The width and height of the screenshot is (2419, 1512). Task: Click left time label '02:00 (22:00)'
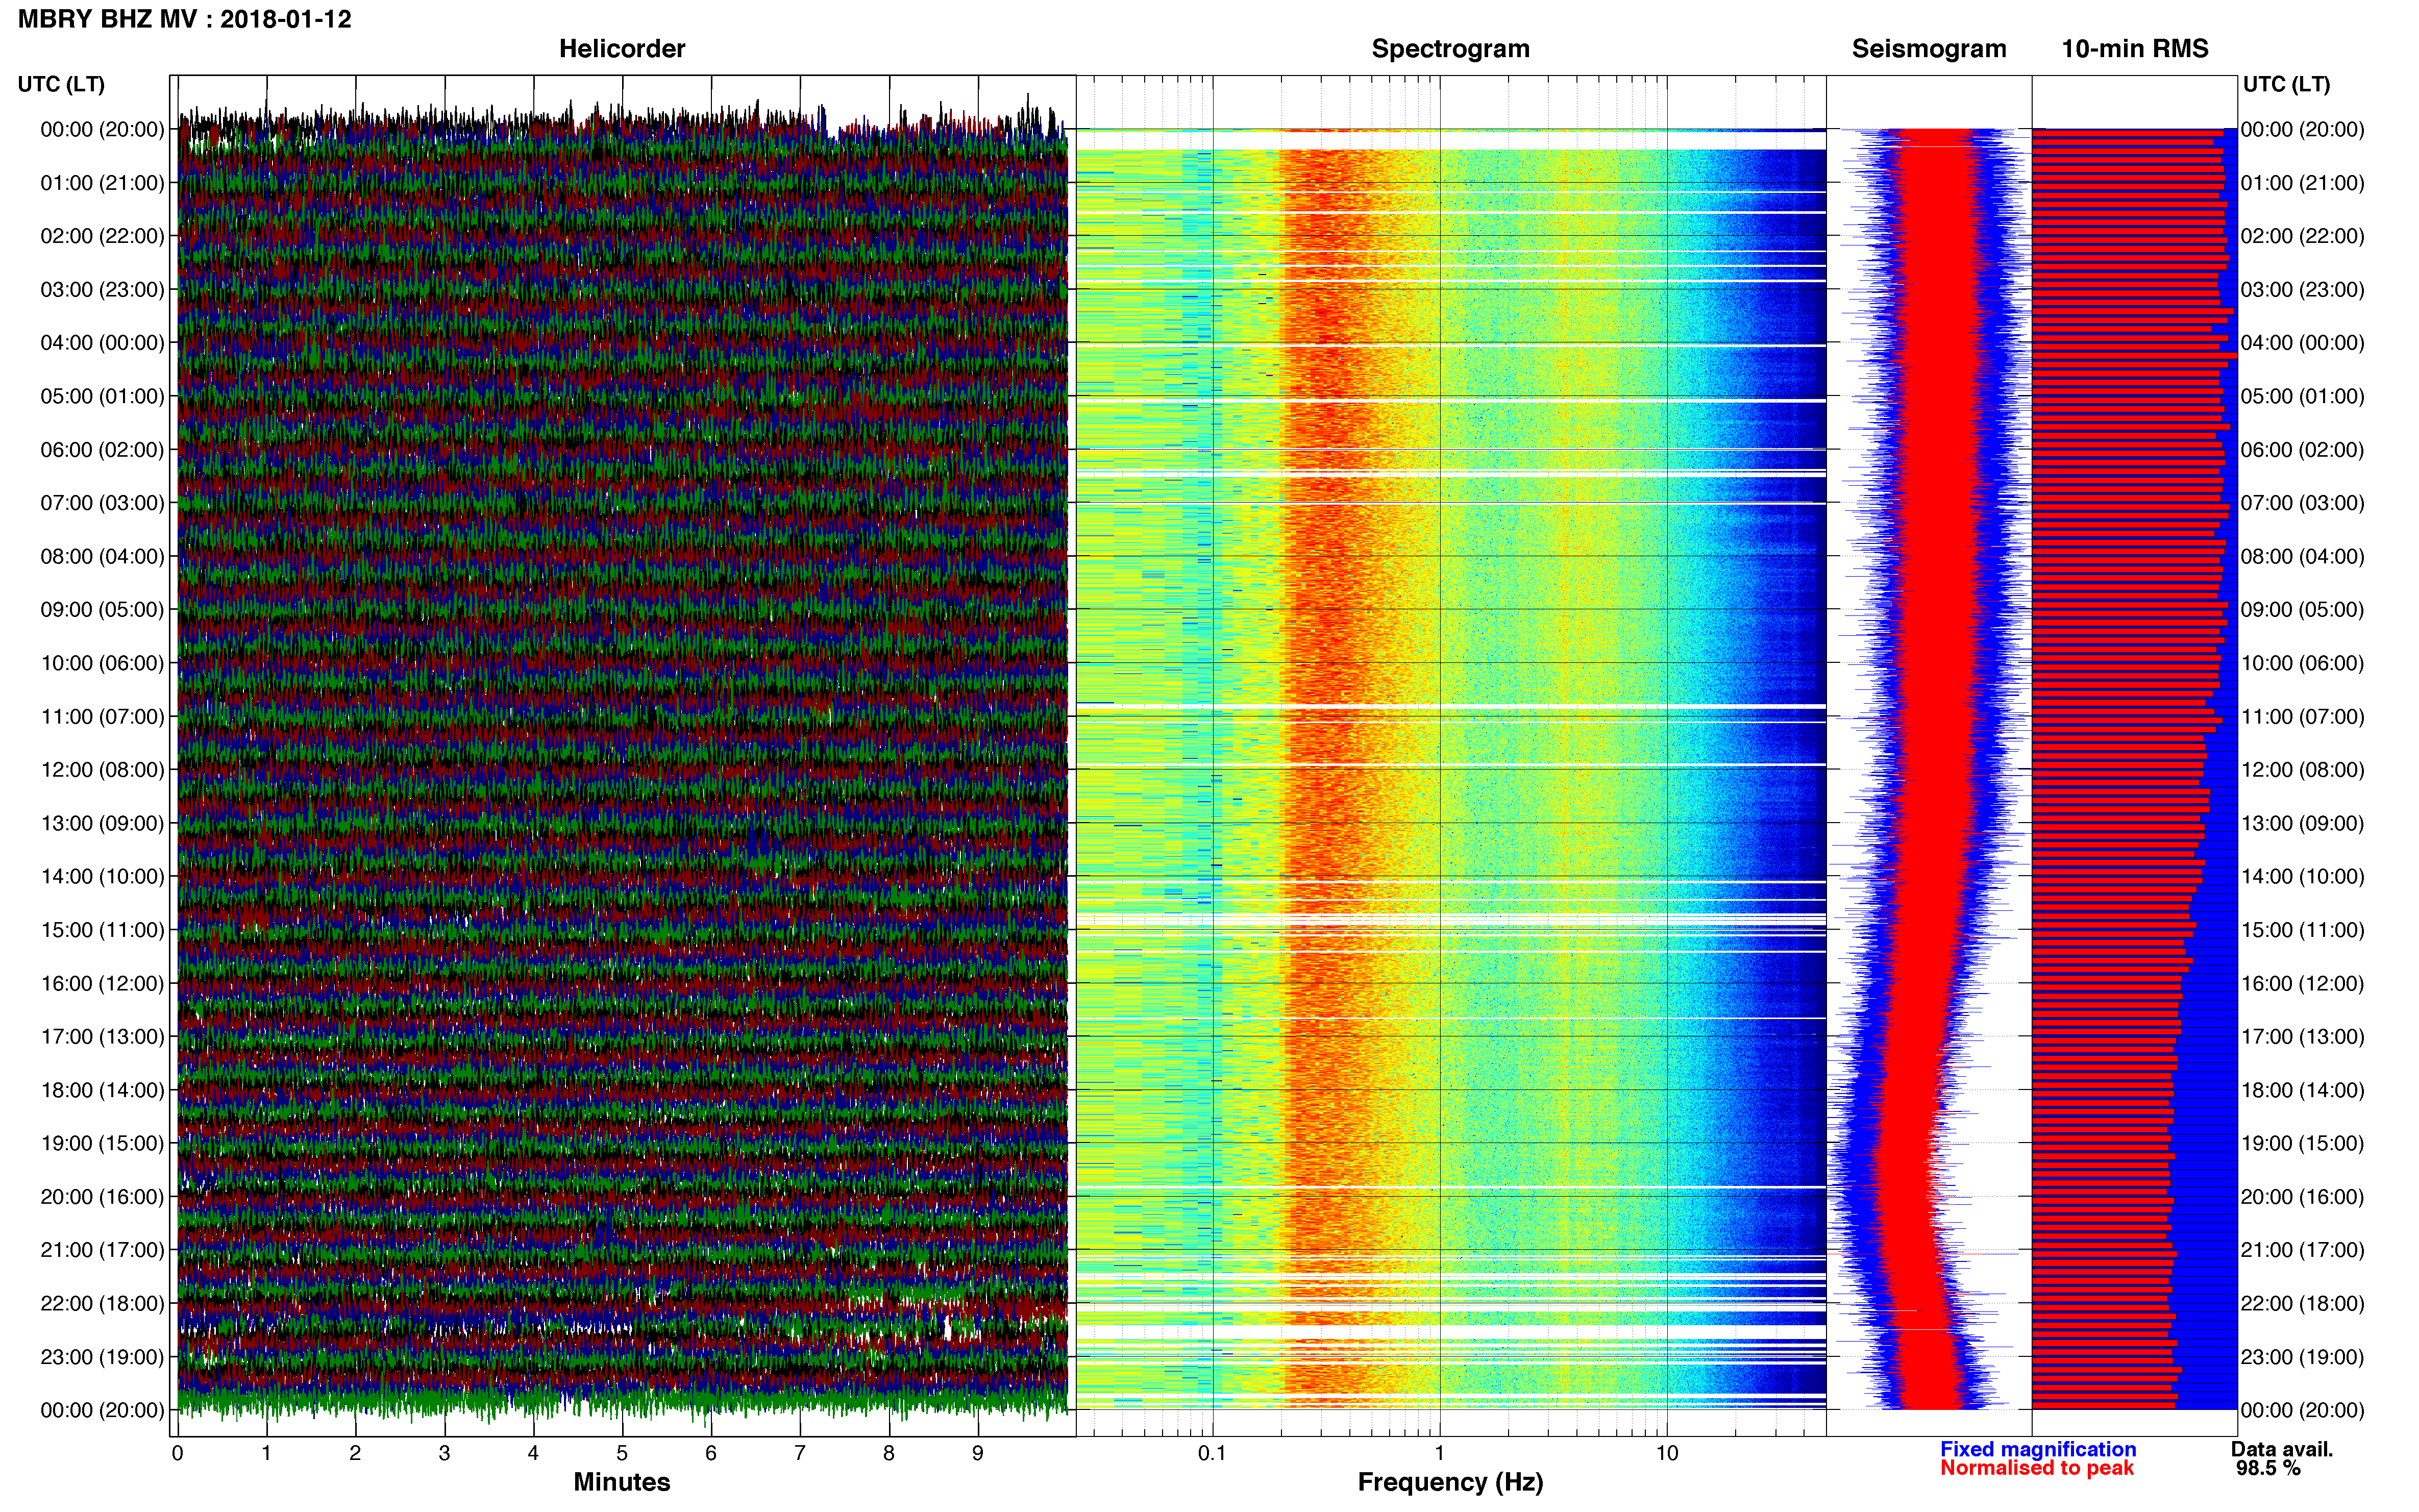pos(103,236)
